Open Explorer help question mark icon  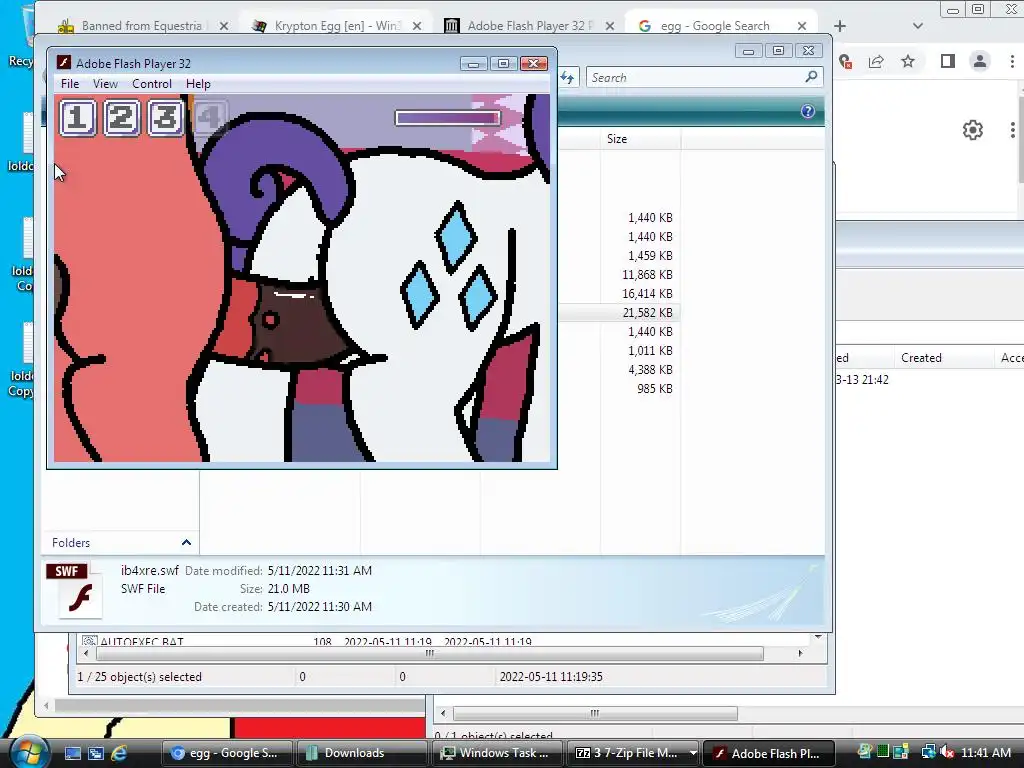tap(808, 111)
